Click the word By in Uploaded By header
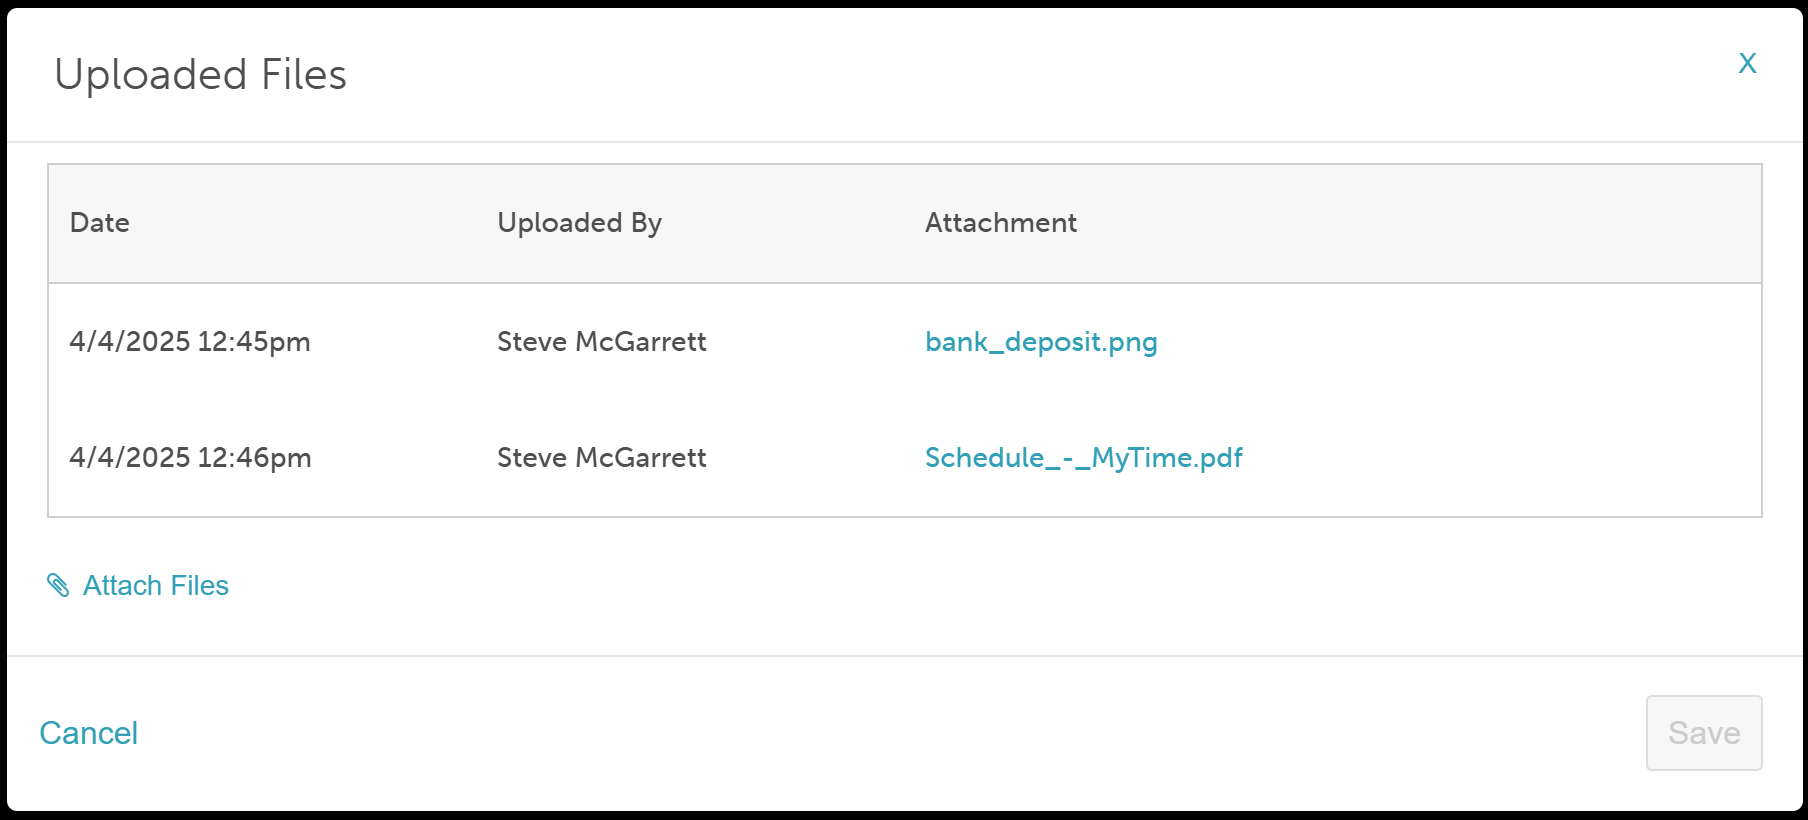Image resolution: width=1808 pixels, height=820 pixels. (646, 224)
